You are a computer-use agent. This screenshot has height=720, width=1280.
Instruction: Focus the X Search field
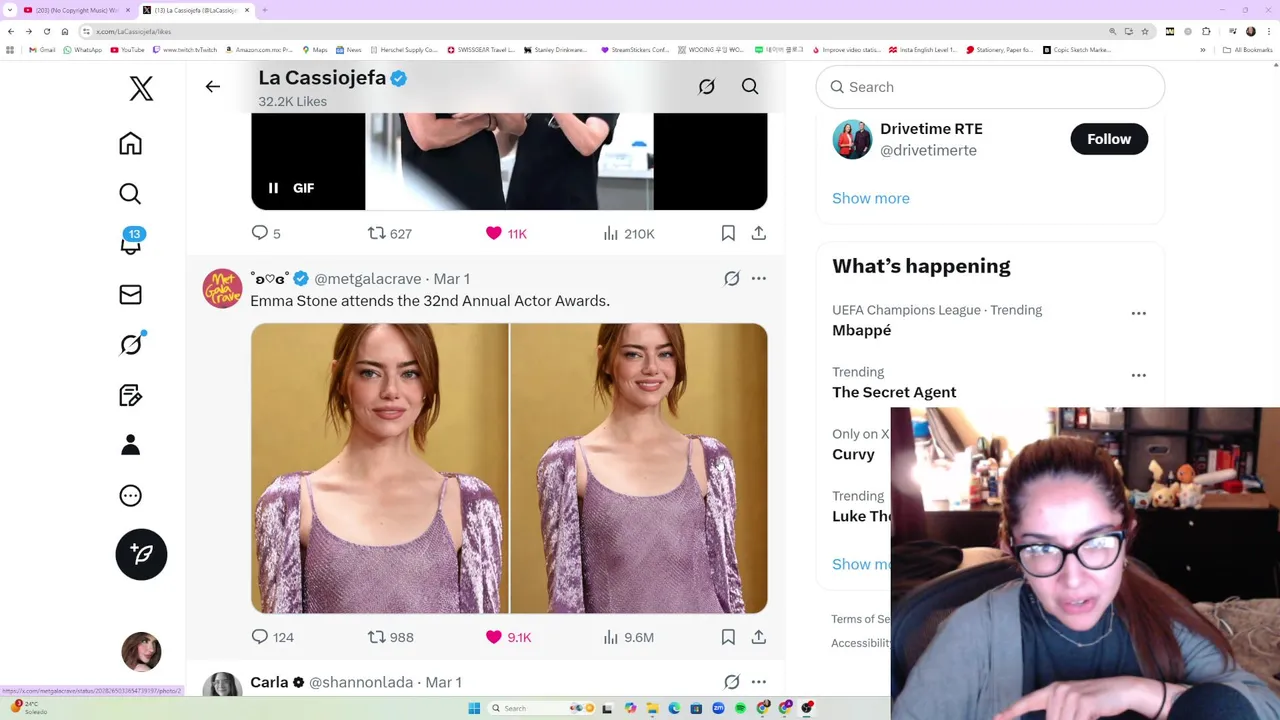tap(990, 87)
